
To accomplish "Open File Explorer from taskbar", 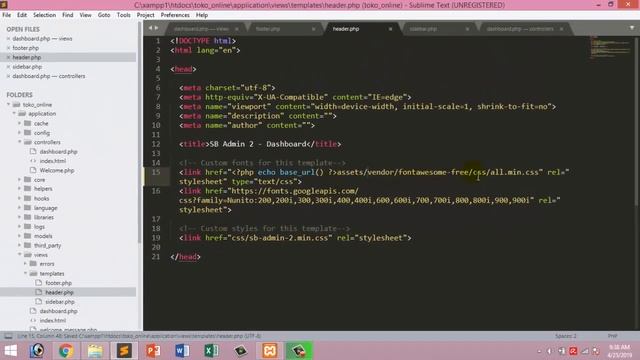I will pos(95,351).
